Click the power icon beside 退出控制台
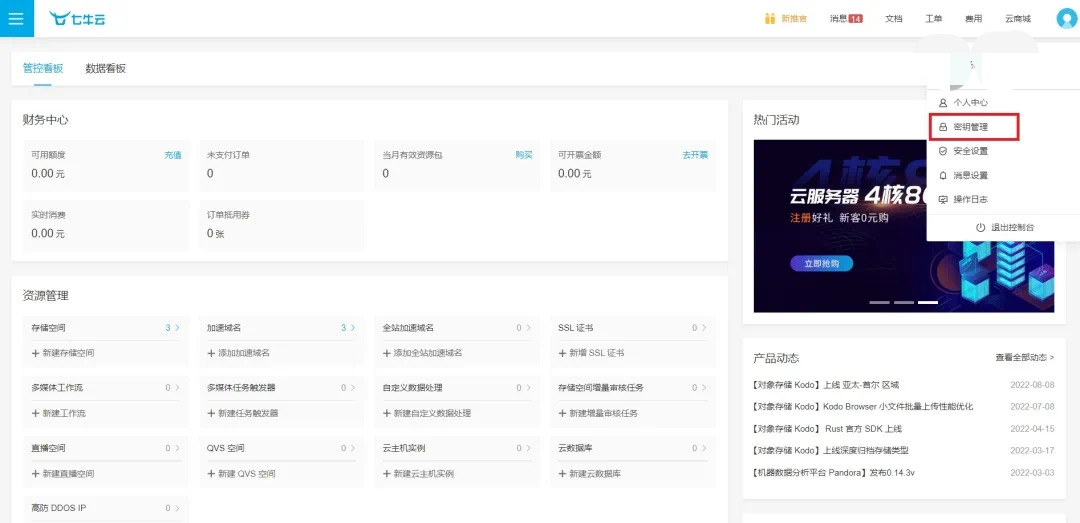This screenshot has width=1080, height=523. click(981, 227)
